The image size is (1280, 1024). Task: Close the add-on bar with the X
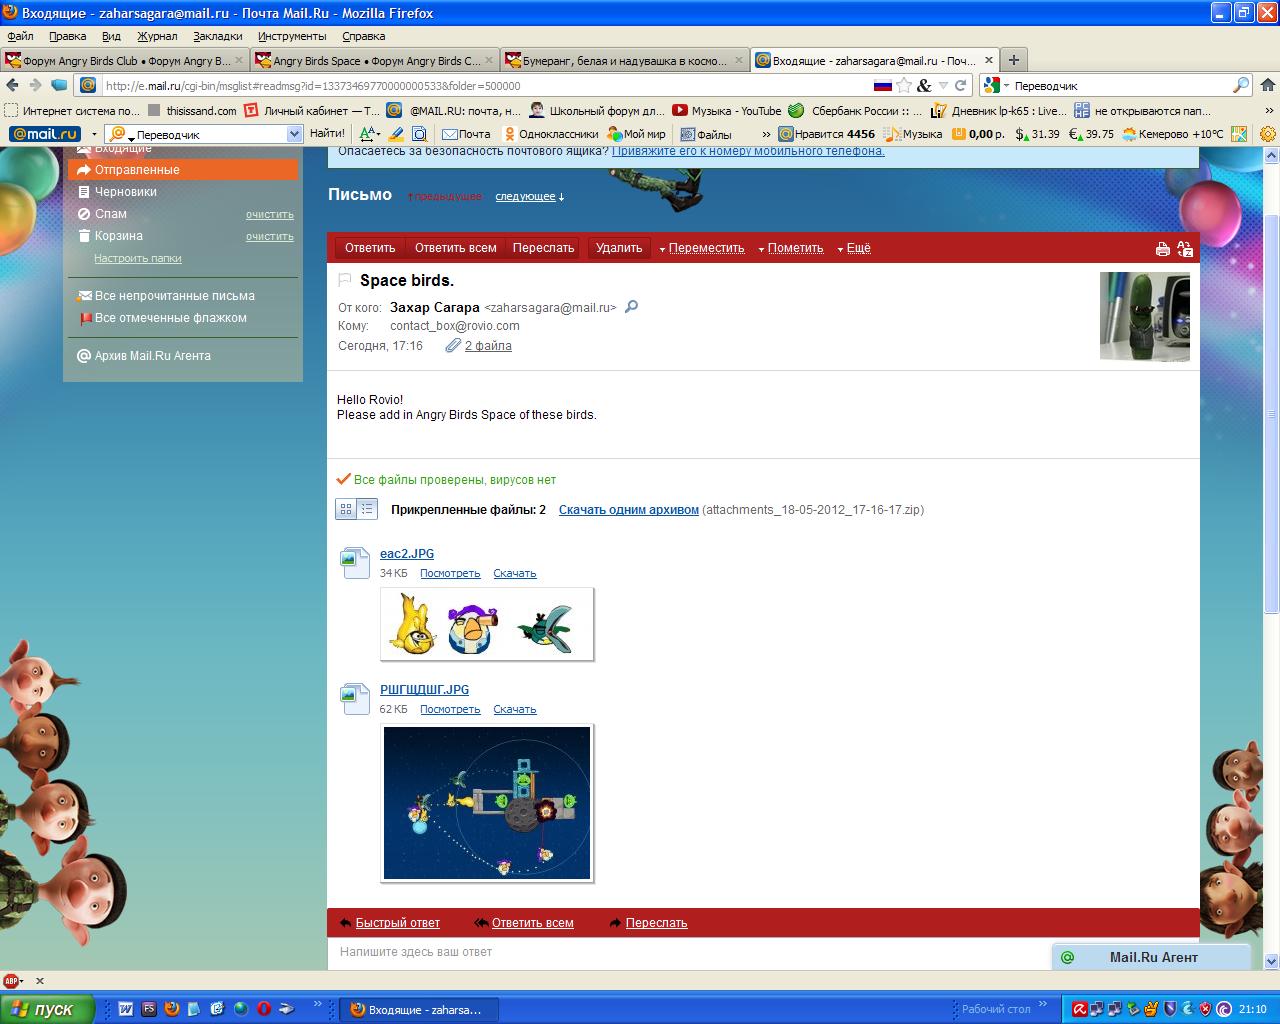[x=40, y=981]
